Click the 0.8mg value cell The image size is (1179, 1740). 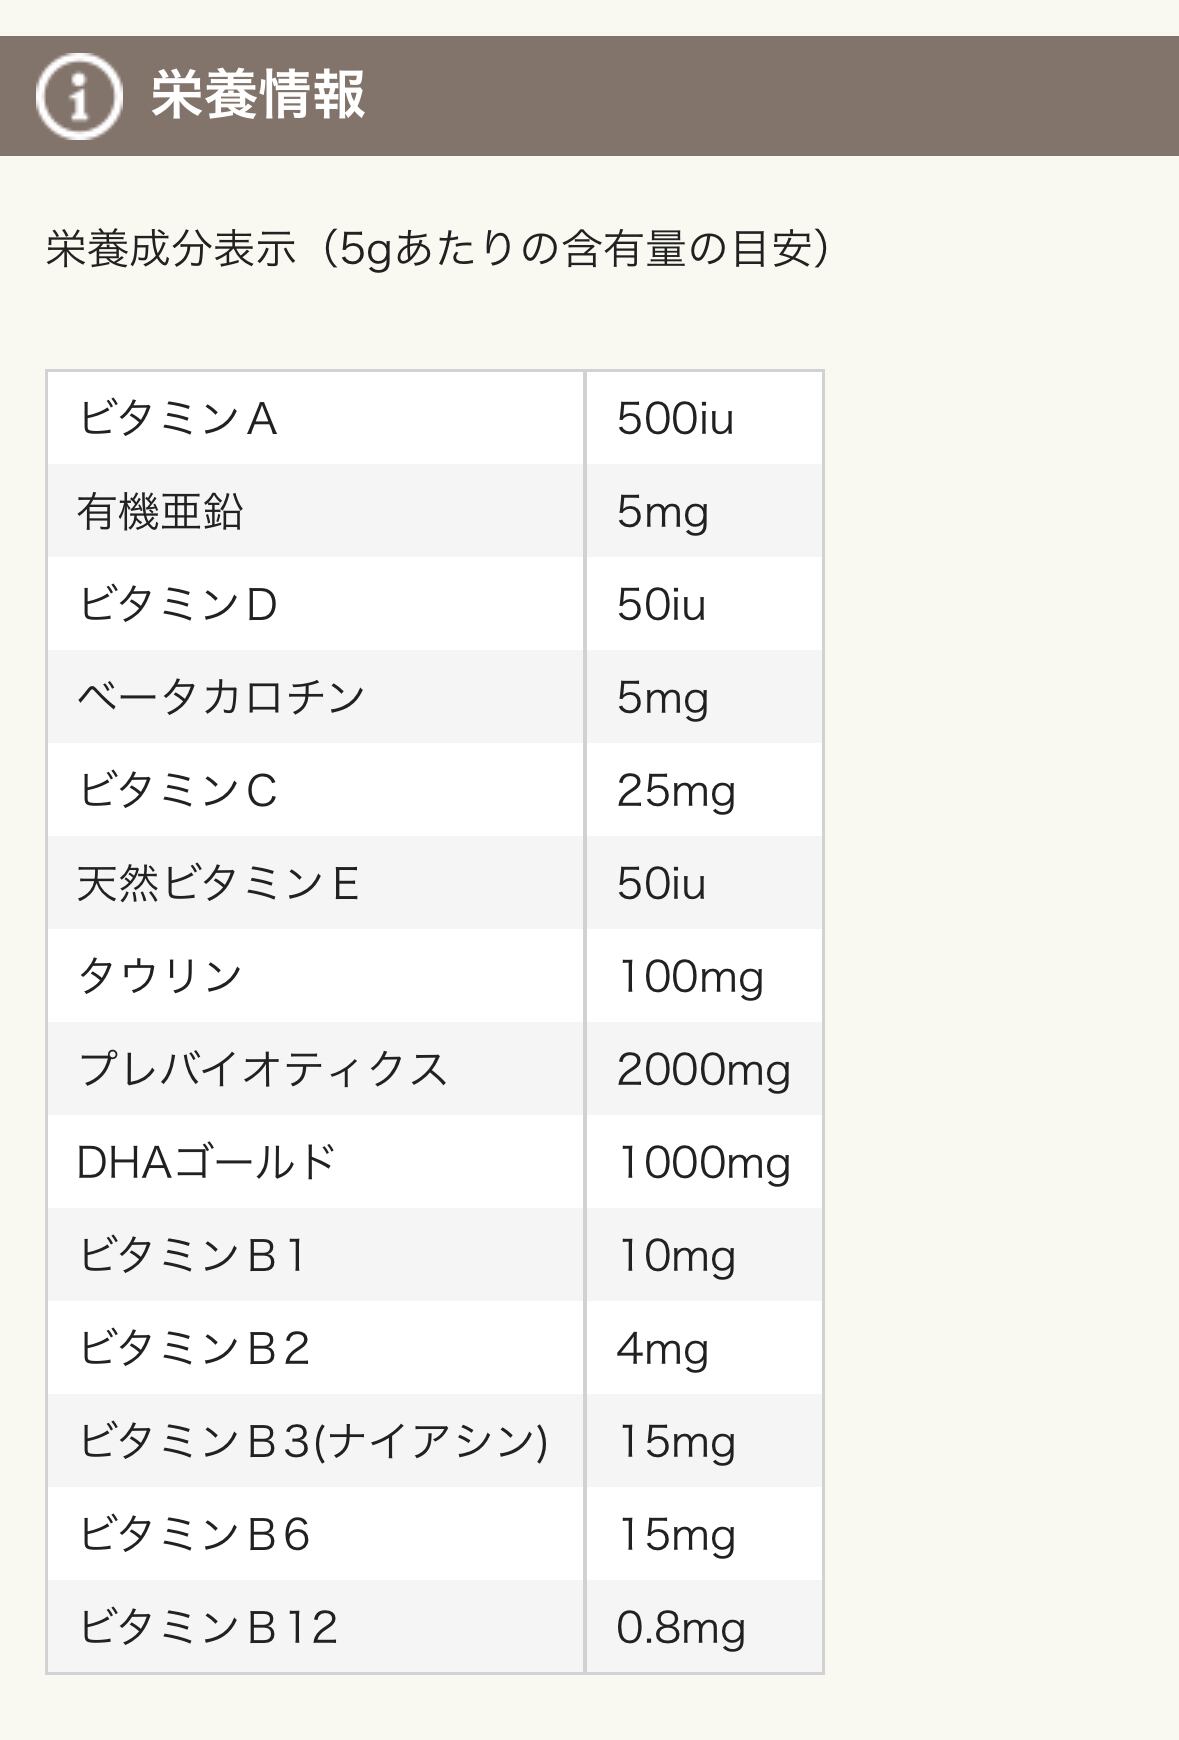(680, 1627)
